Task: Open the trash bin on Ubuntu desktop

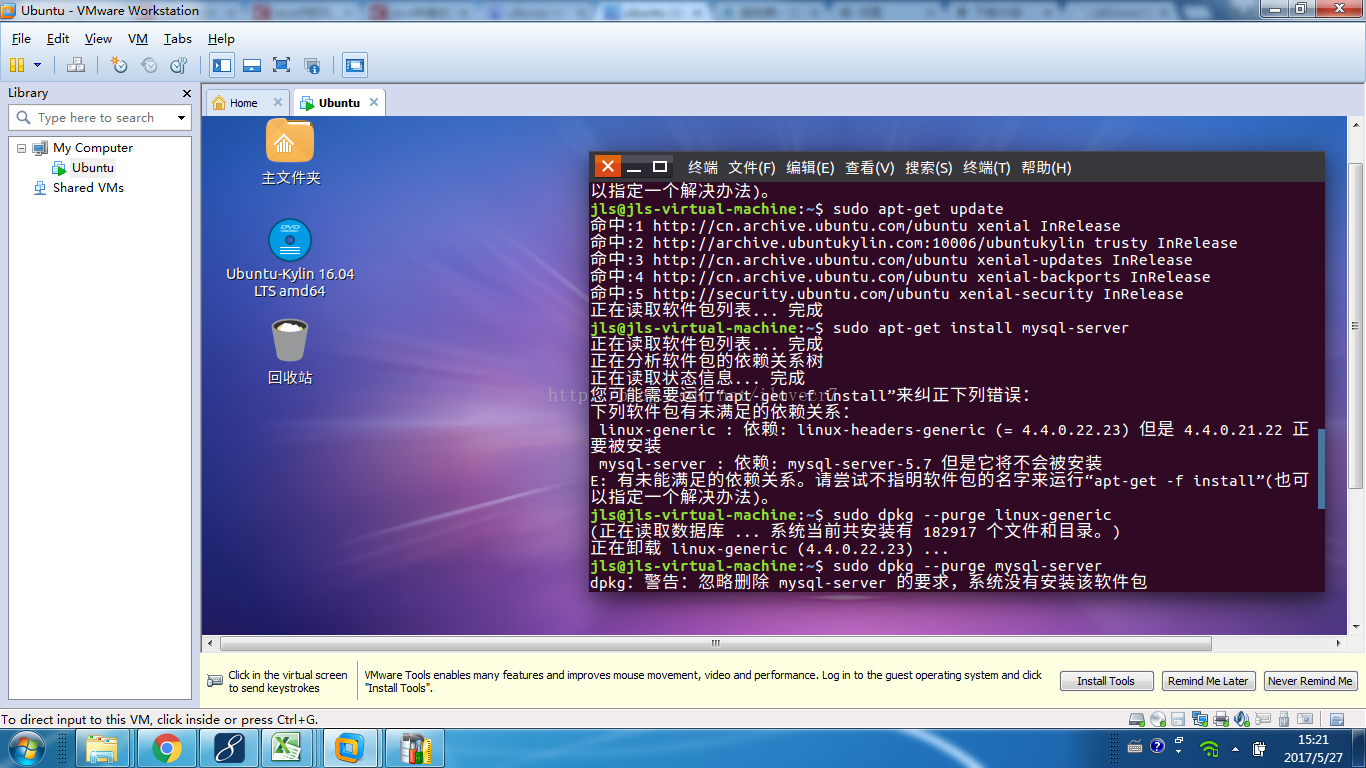Action: tap(290, 352)
